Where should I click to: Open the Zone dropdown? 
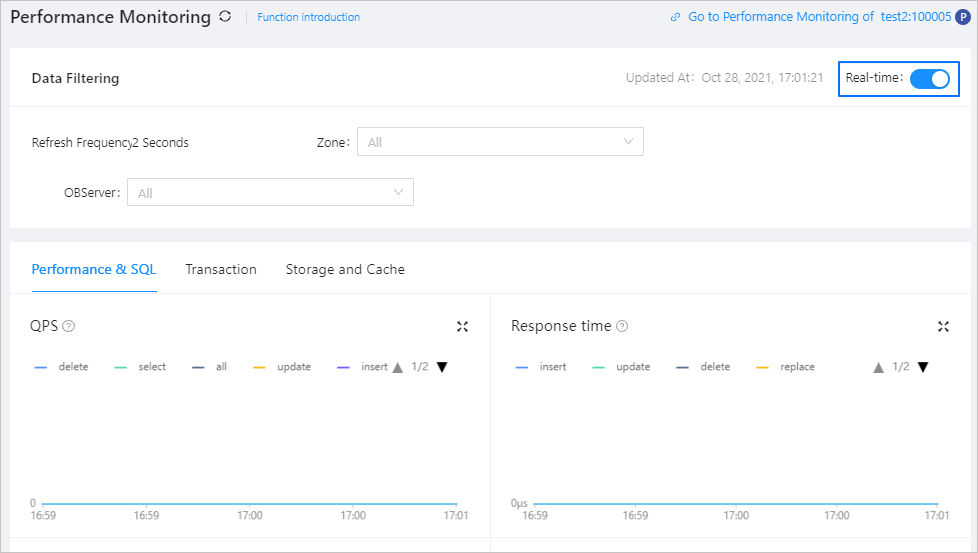coord(500,142)
